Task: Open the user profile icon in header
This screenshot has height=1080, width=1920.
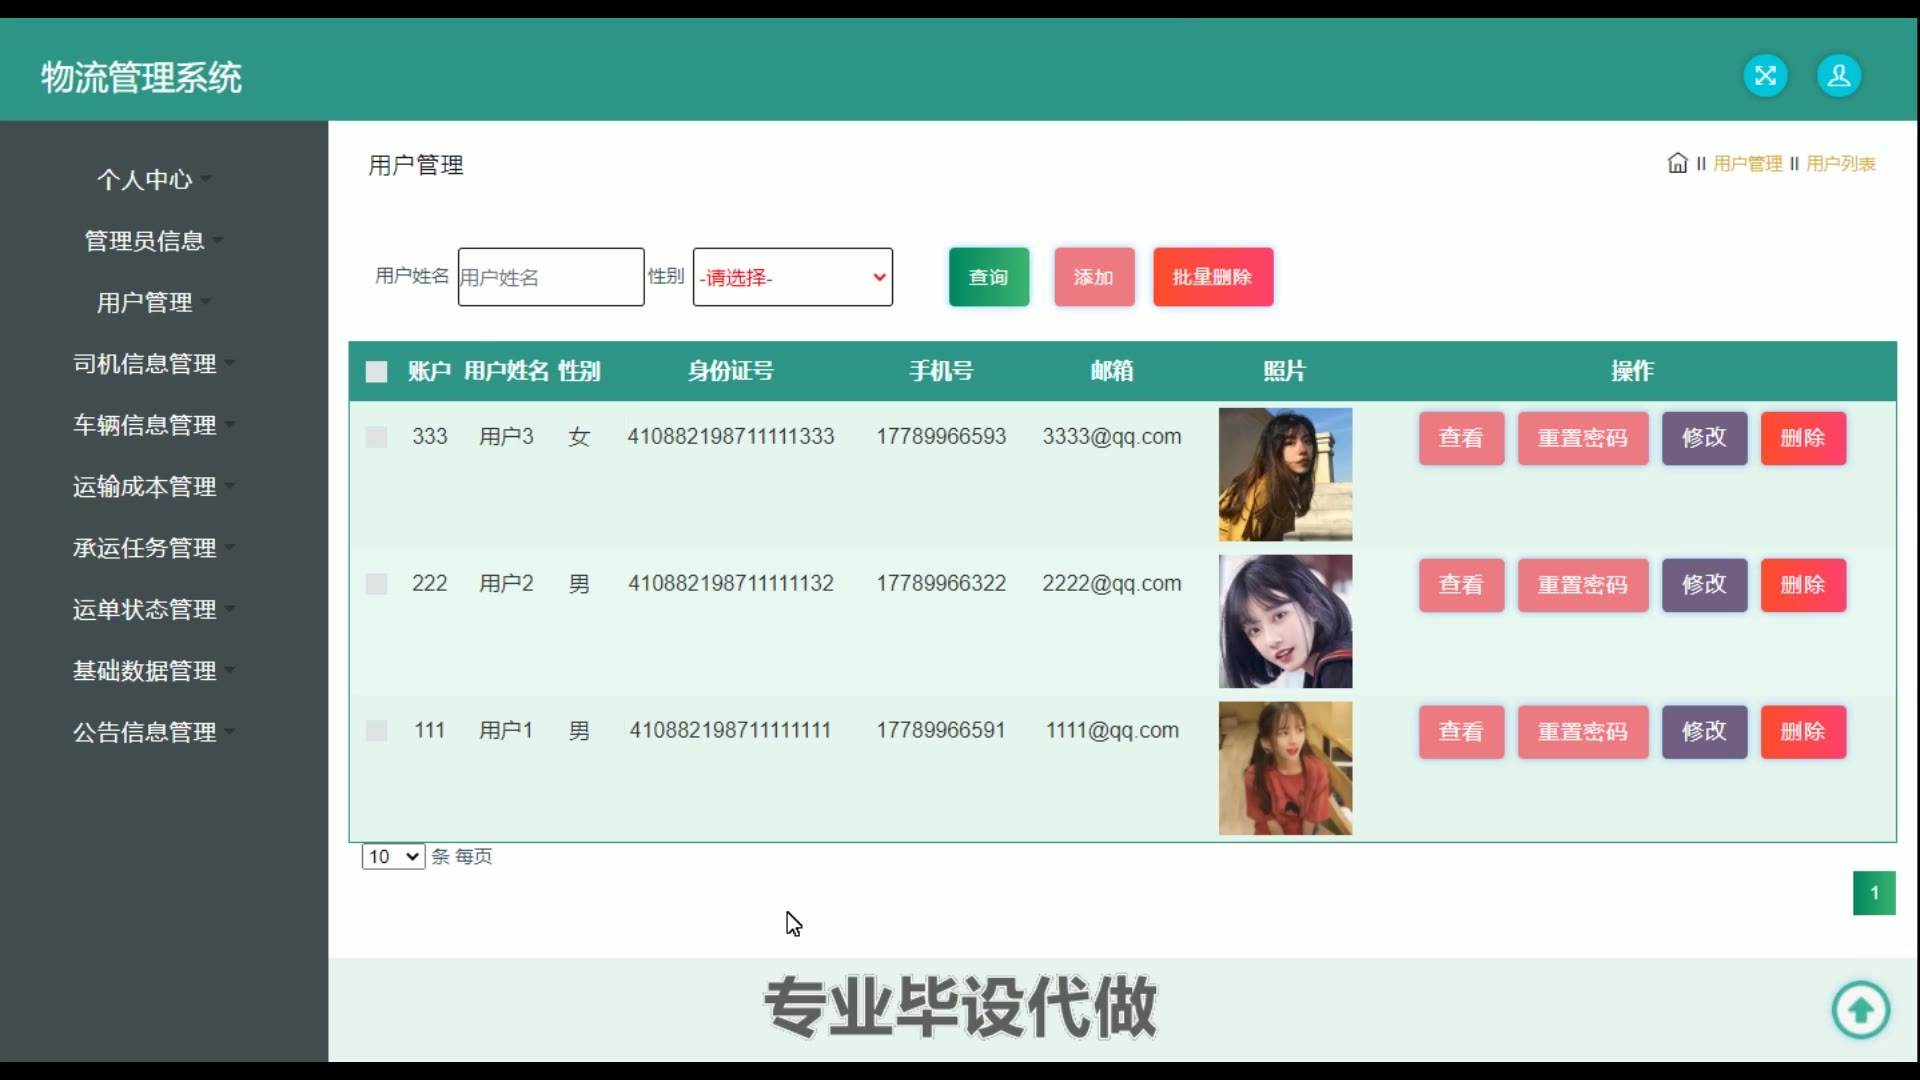Action: click(x=1838, y=76)
